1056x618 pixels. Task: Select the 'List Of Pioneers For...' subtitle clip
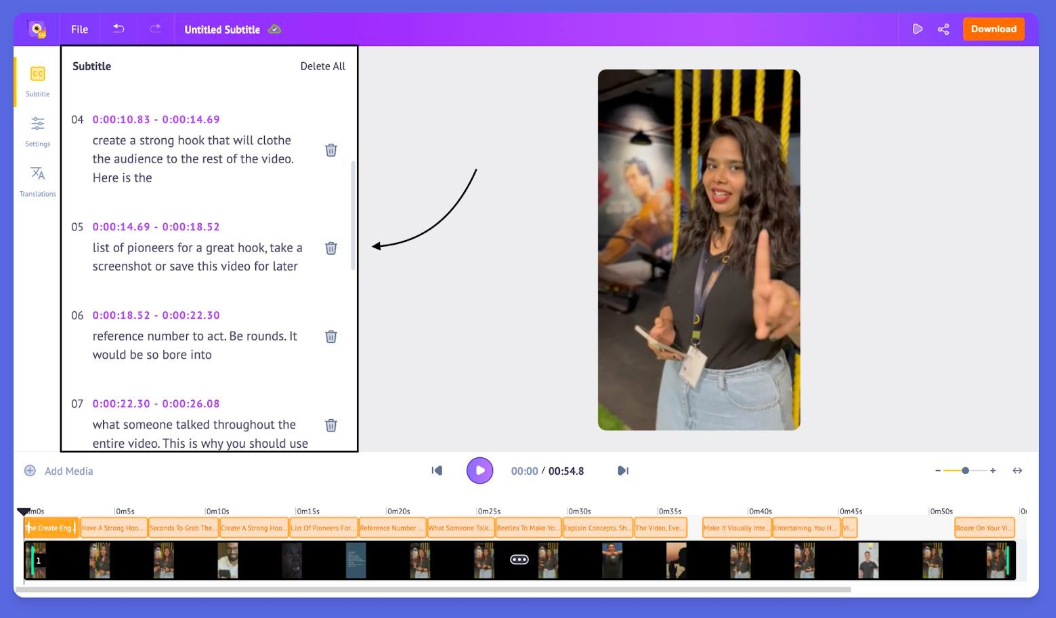tap(323, 528)
